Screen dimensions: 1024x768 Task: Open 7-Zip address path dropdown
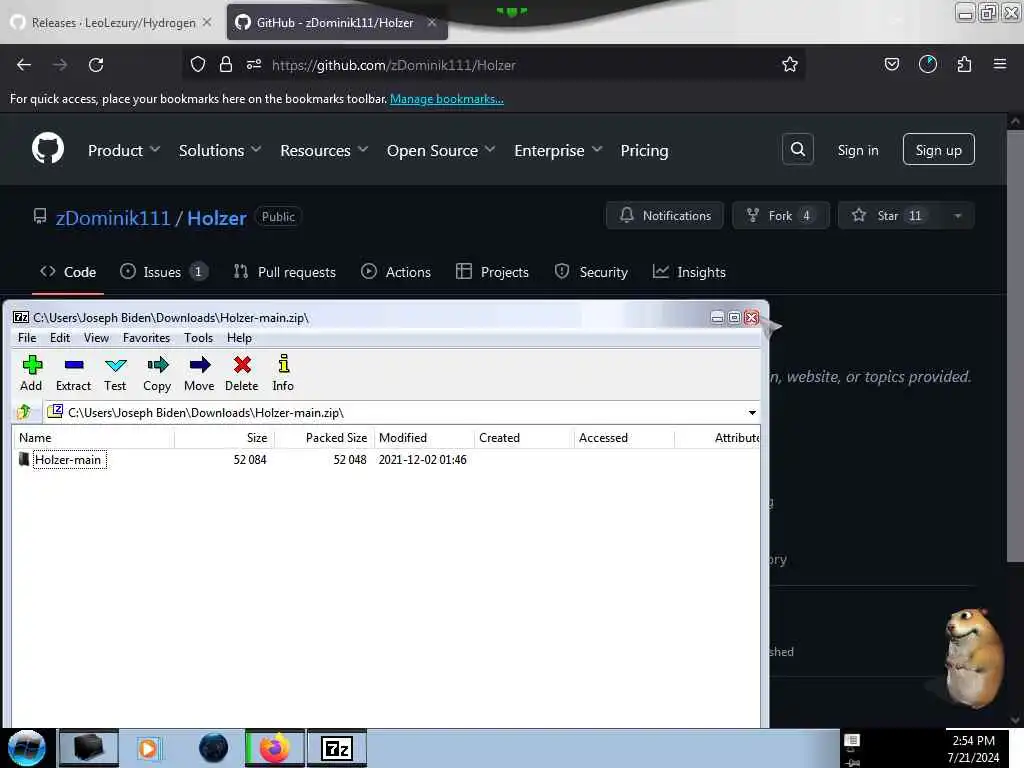tap(752, 413)
